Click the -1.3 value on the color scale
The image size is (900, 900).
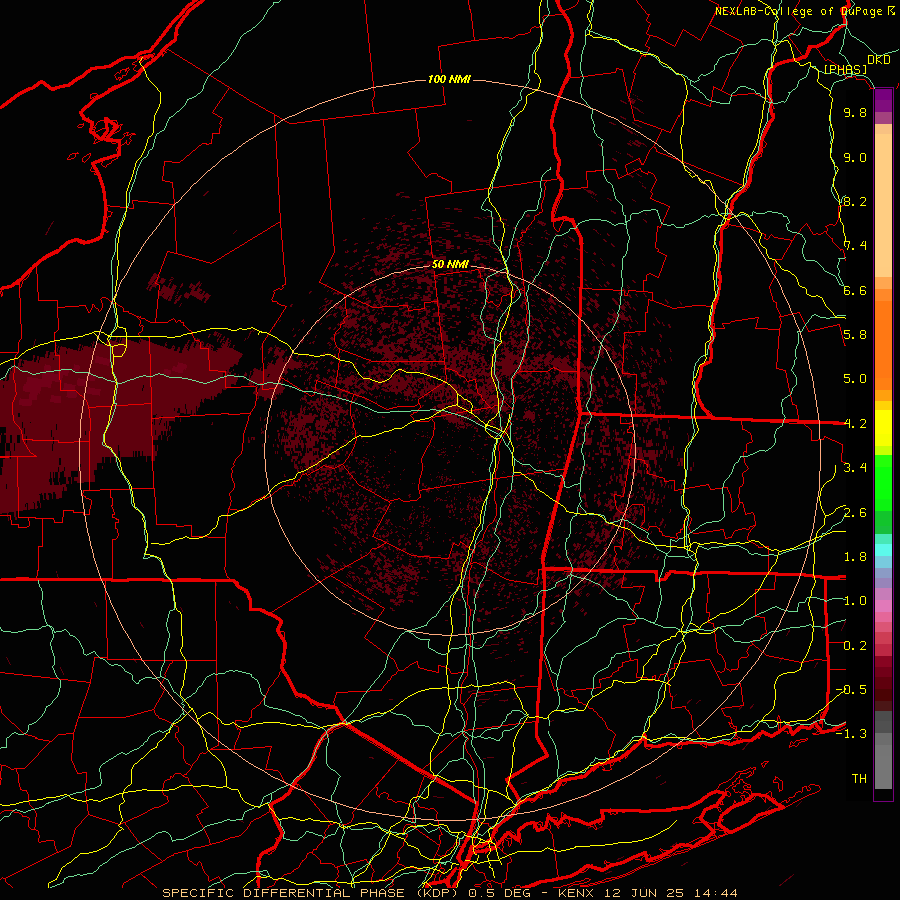coord(851,734)
